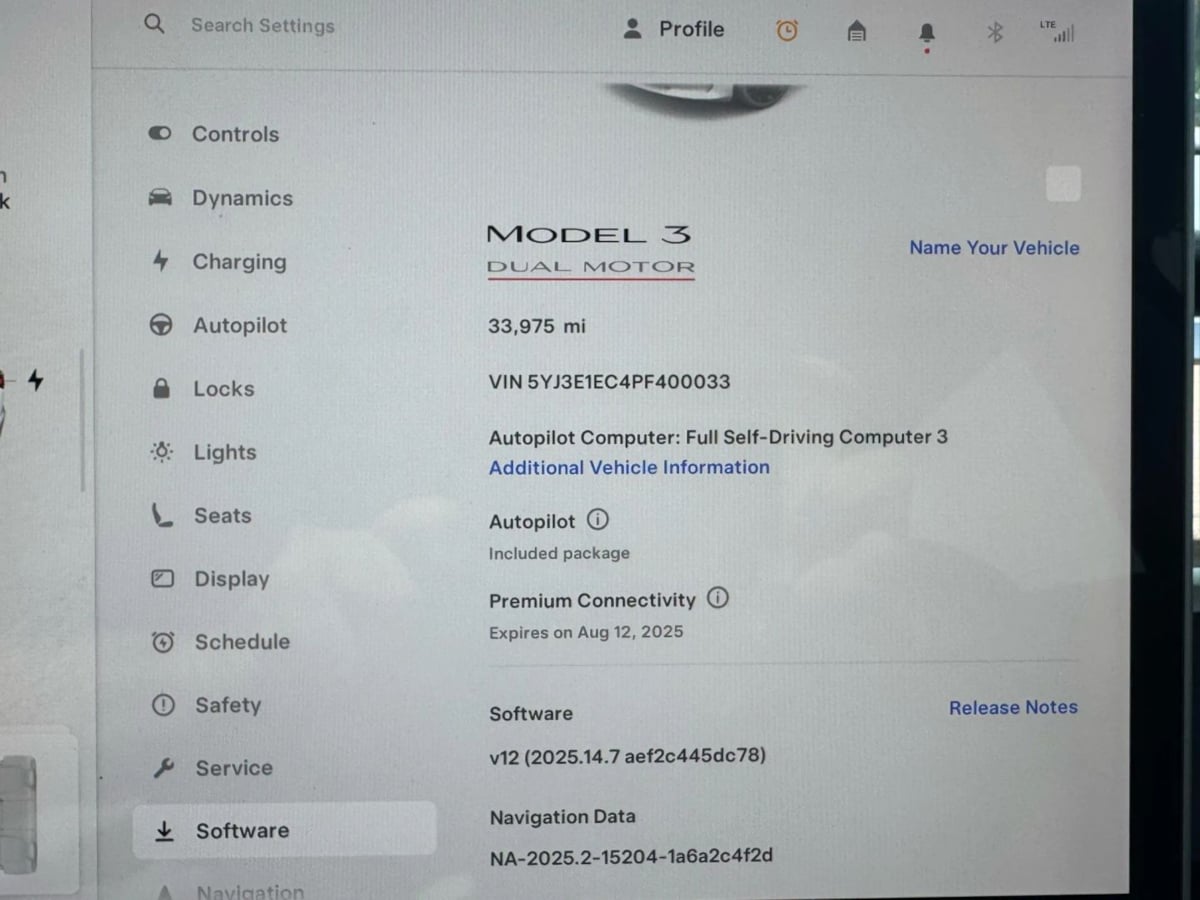Select Controls in settings sidebar
The height and width of the screenshot is (900, 1200).
pyautogui.click(x=235, y=134)
